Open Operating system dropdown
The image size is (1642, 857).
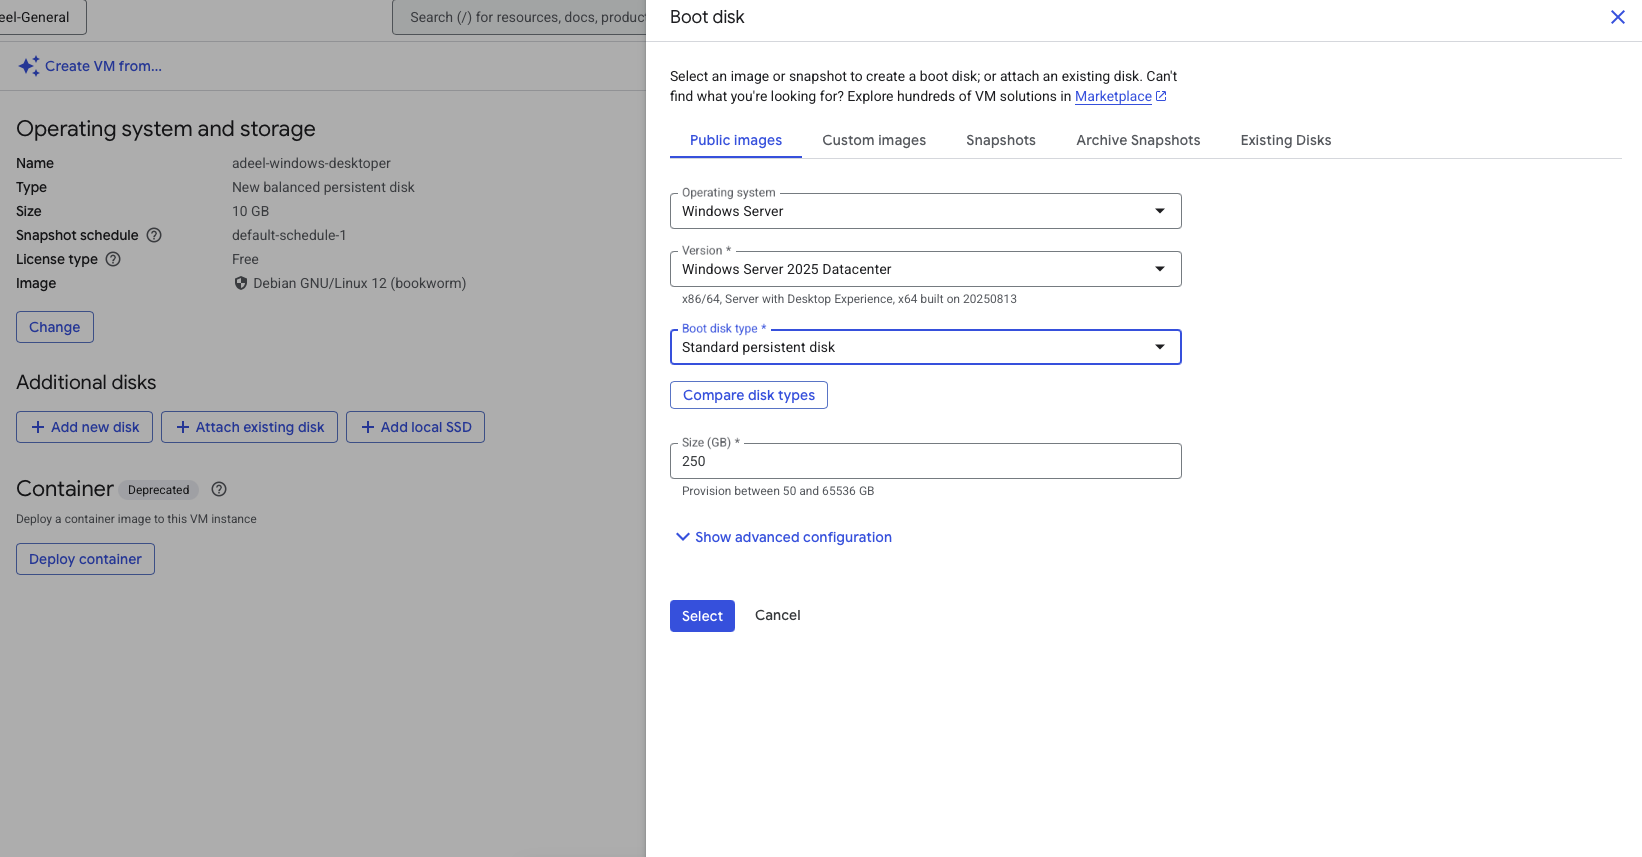(x=925, y=211)
